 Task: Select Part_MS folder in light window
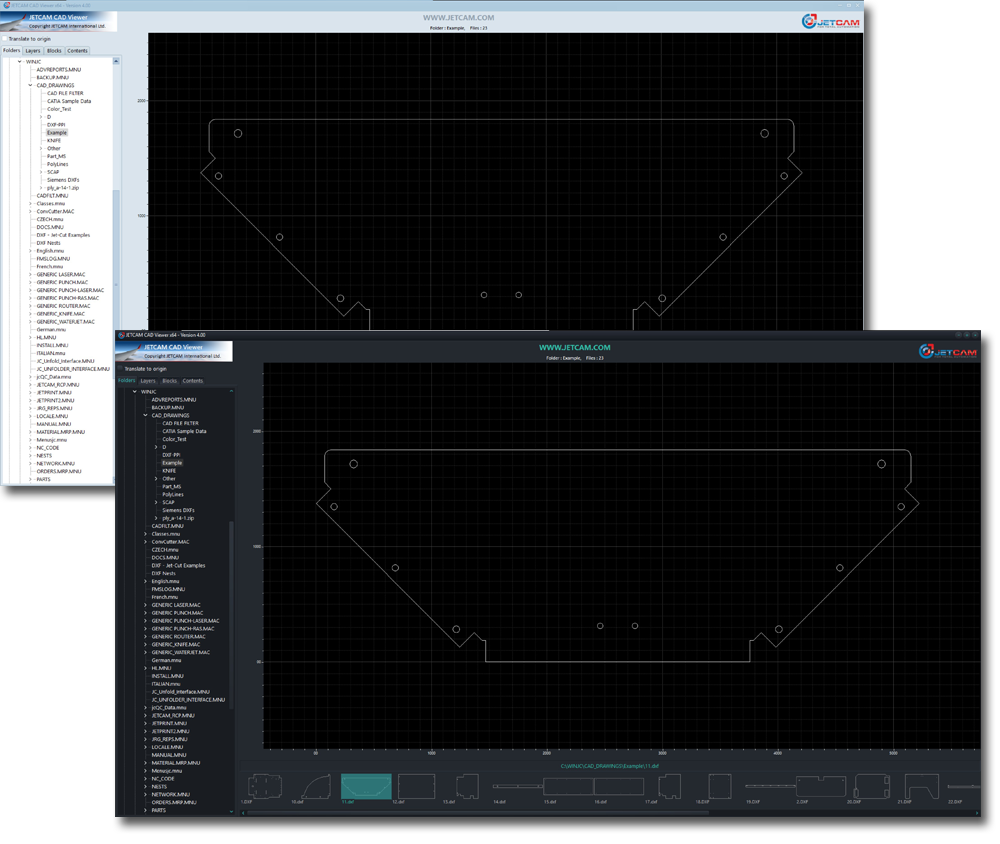point(56,156)
